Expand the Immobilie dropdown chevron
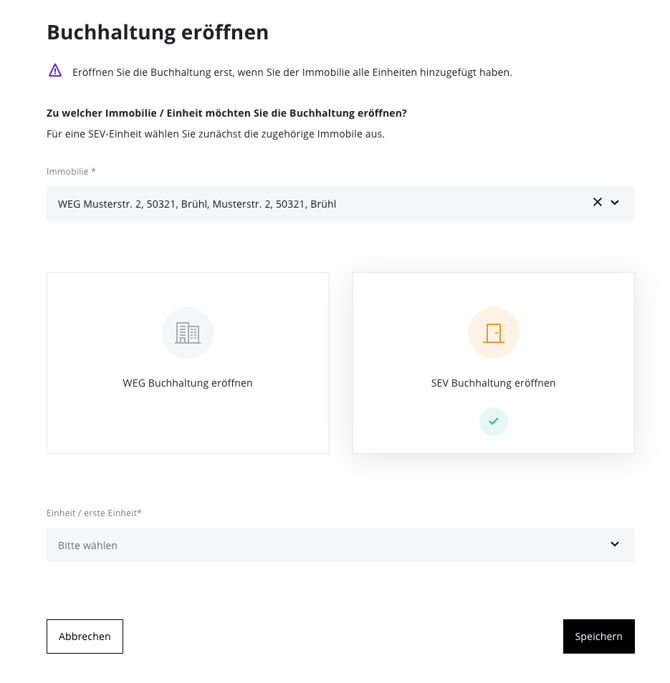The width and height of the screenshot is (670, 683). pos(615,202)
